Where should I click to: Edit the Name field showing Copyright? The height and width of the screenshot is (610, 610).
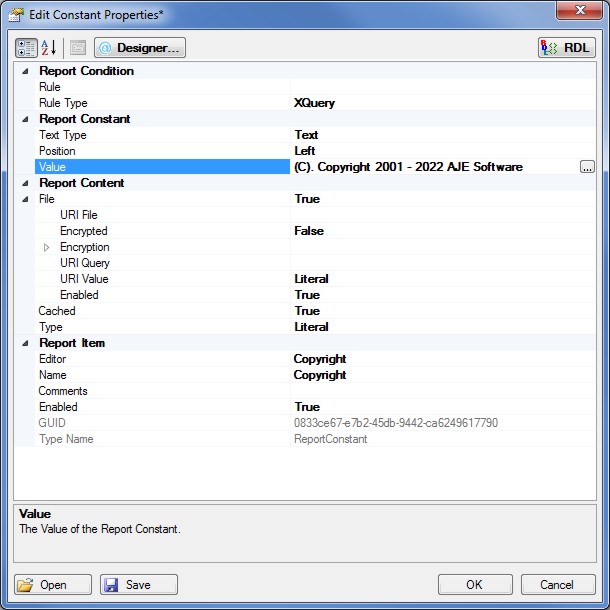[x=440, y=375]
